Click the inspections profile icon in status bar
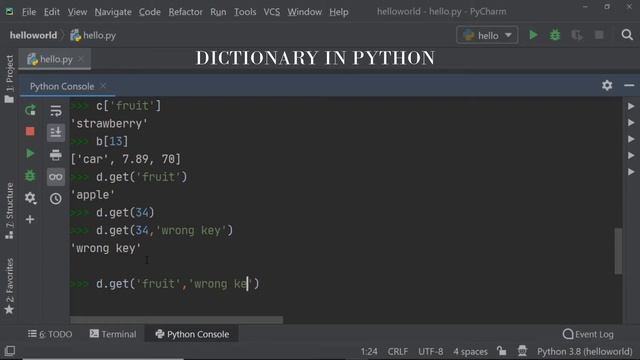640x360 pixels. click(x=522, y=351)
